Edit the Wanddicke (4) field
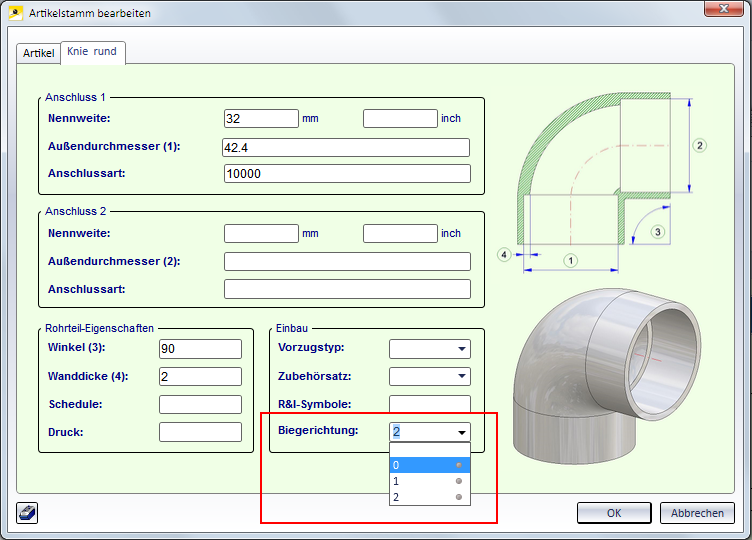 point(200,377)
